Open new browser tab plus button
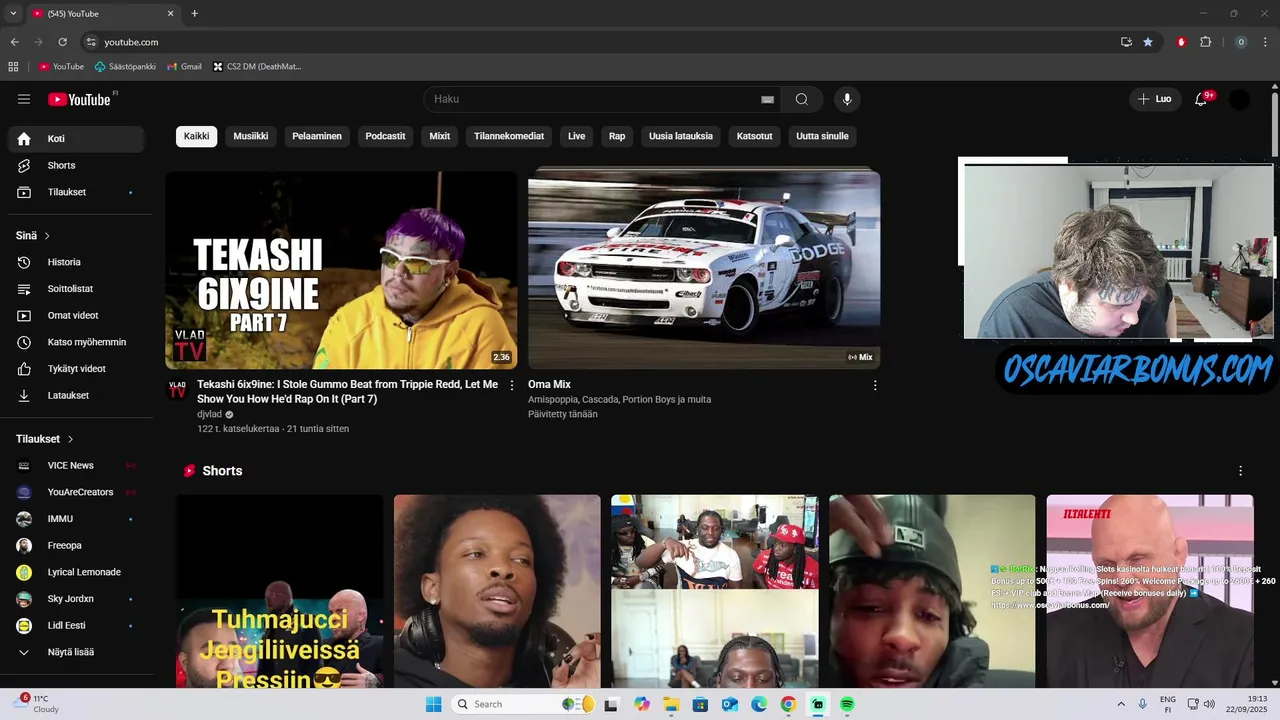 tap(194, 14)
